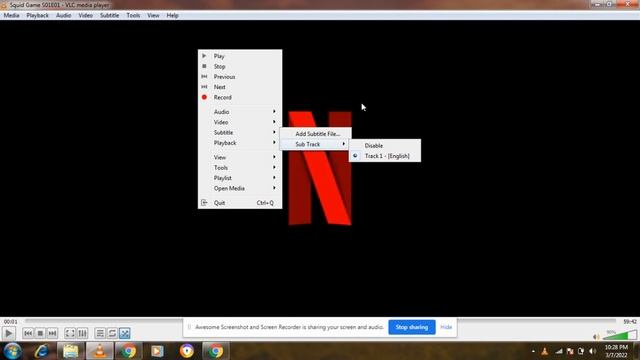640x360 pixels.
Task: Open the Playback menu in menu bar
Action: coord(38,16)
